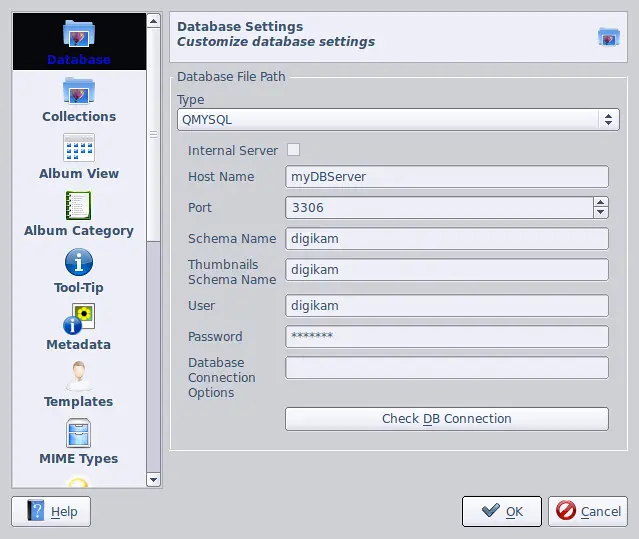Click the Database Connection Options field
Viewport: 639px width, 539px height.
point(446,368)
